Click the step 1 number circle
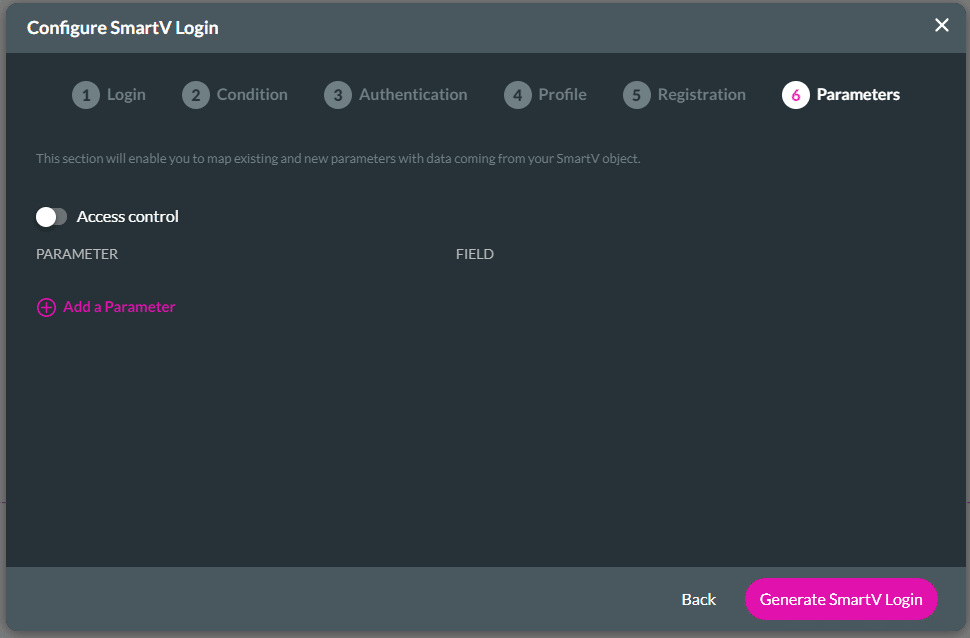Viewport: 970px width, 638px height. tap(86, 95)
